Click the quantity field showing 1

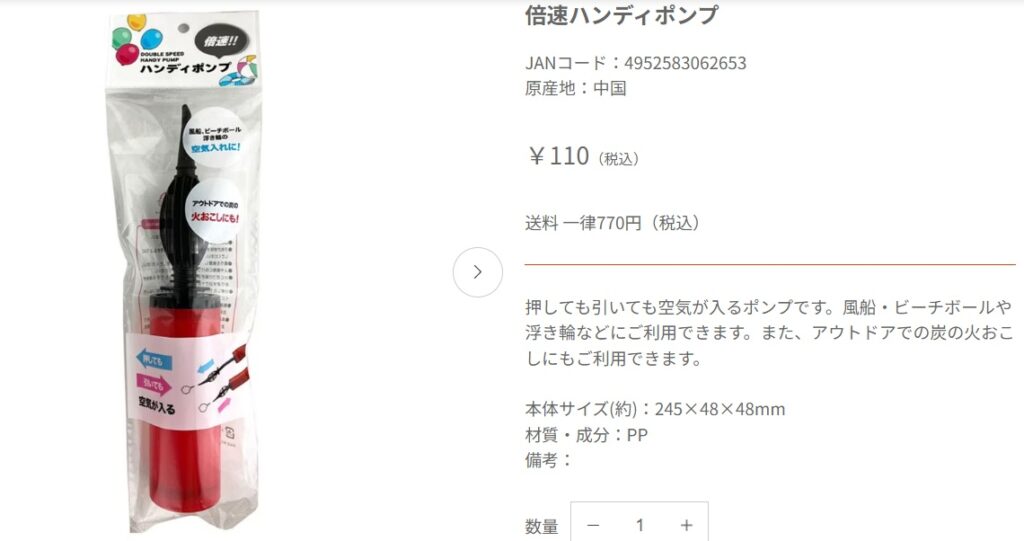(639, 525)
